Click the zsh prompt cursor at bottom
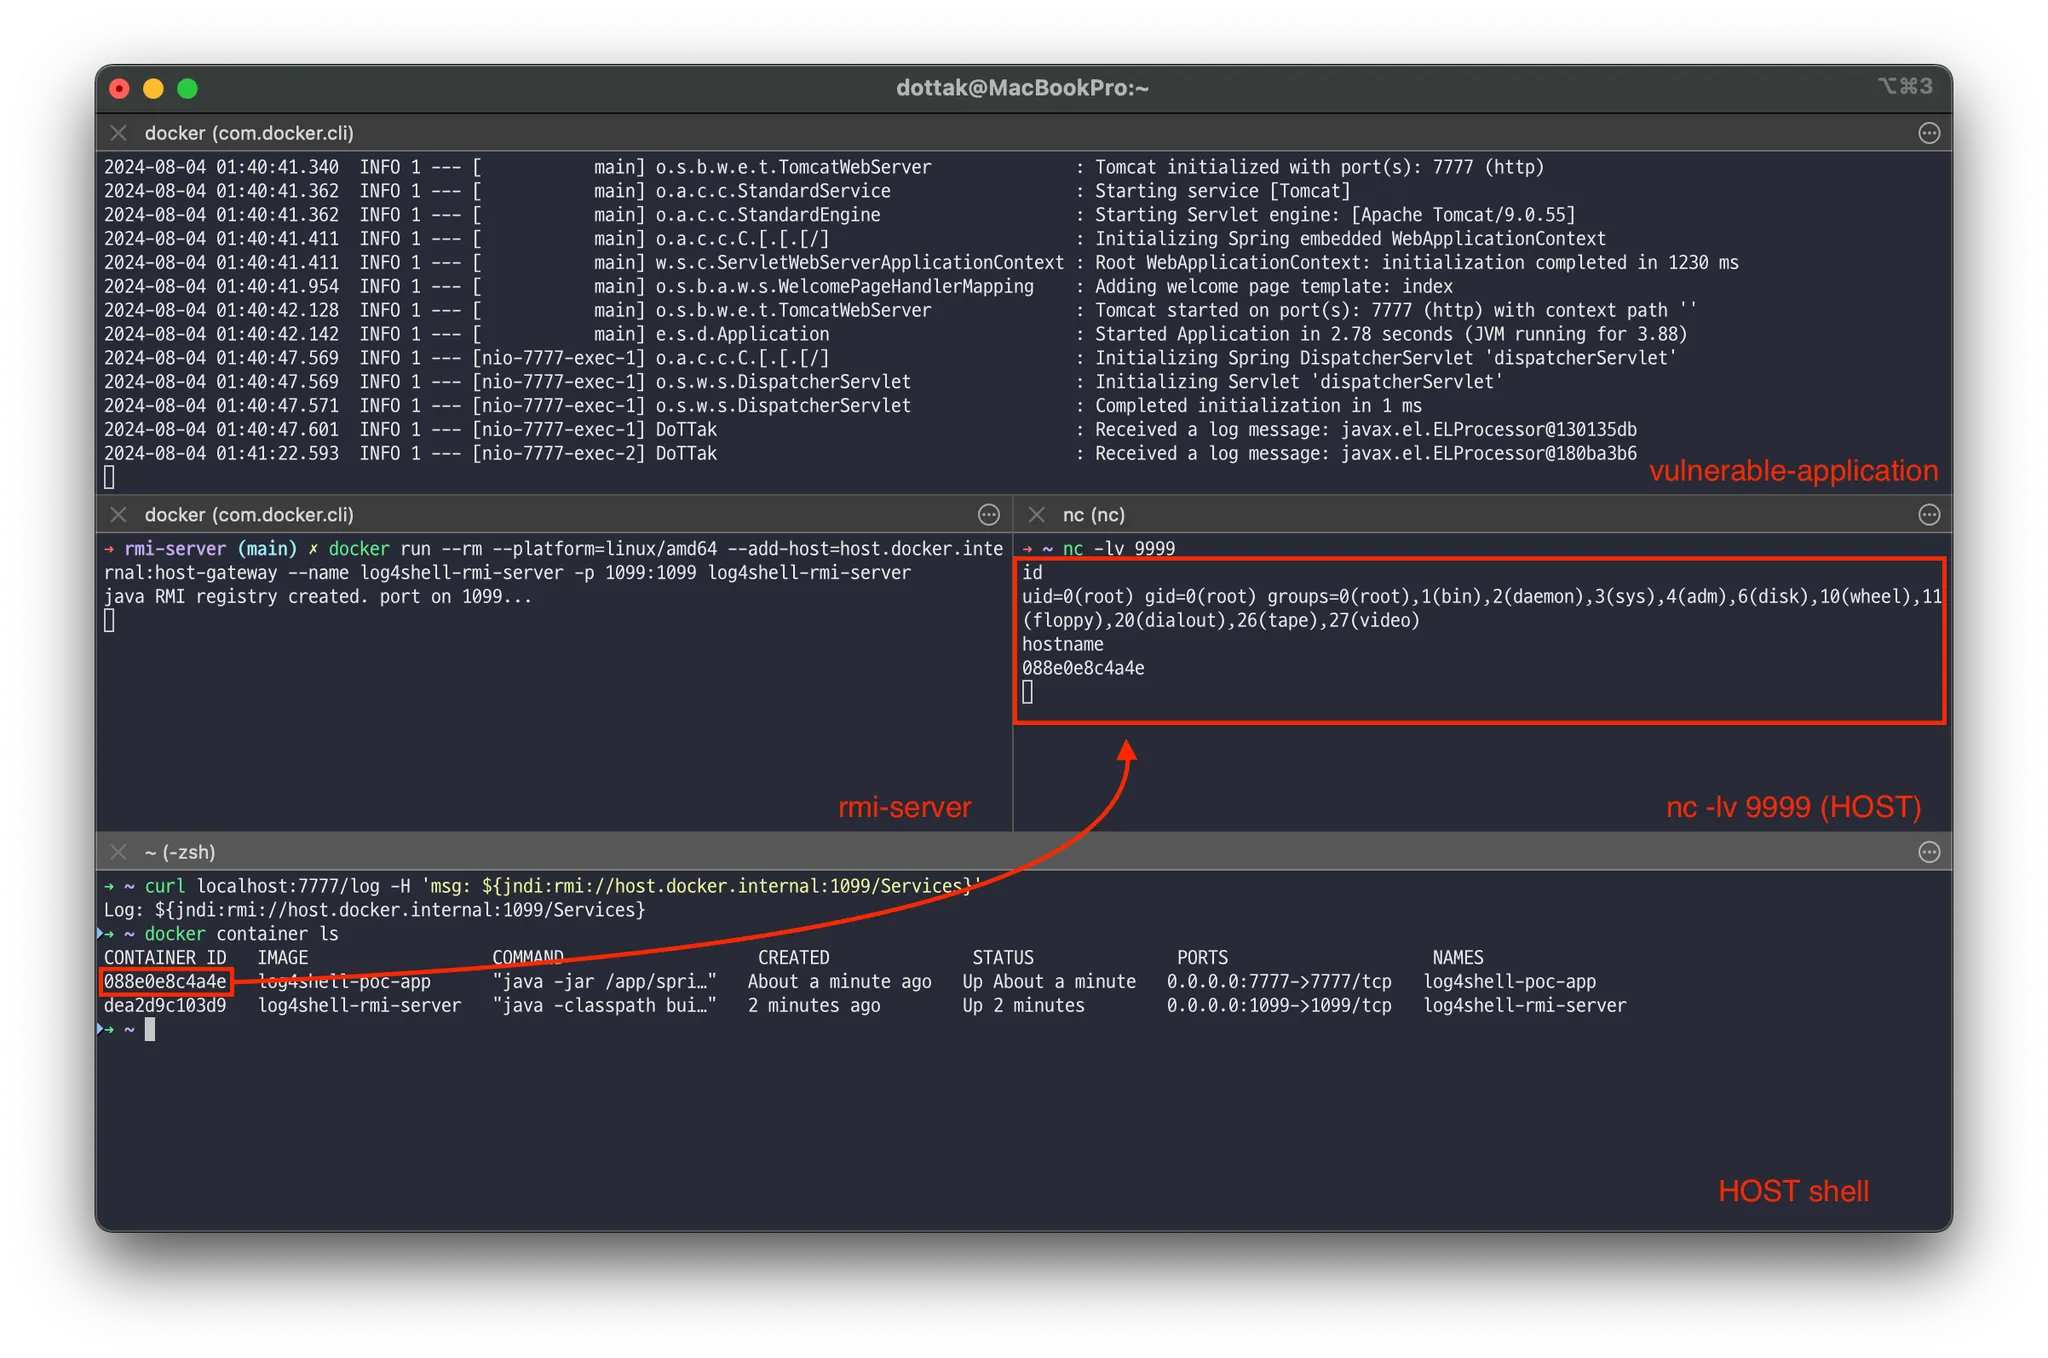 point(150,1029)
